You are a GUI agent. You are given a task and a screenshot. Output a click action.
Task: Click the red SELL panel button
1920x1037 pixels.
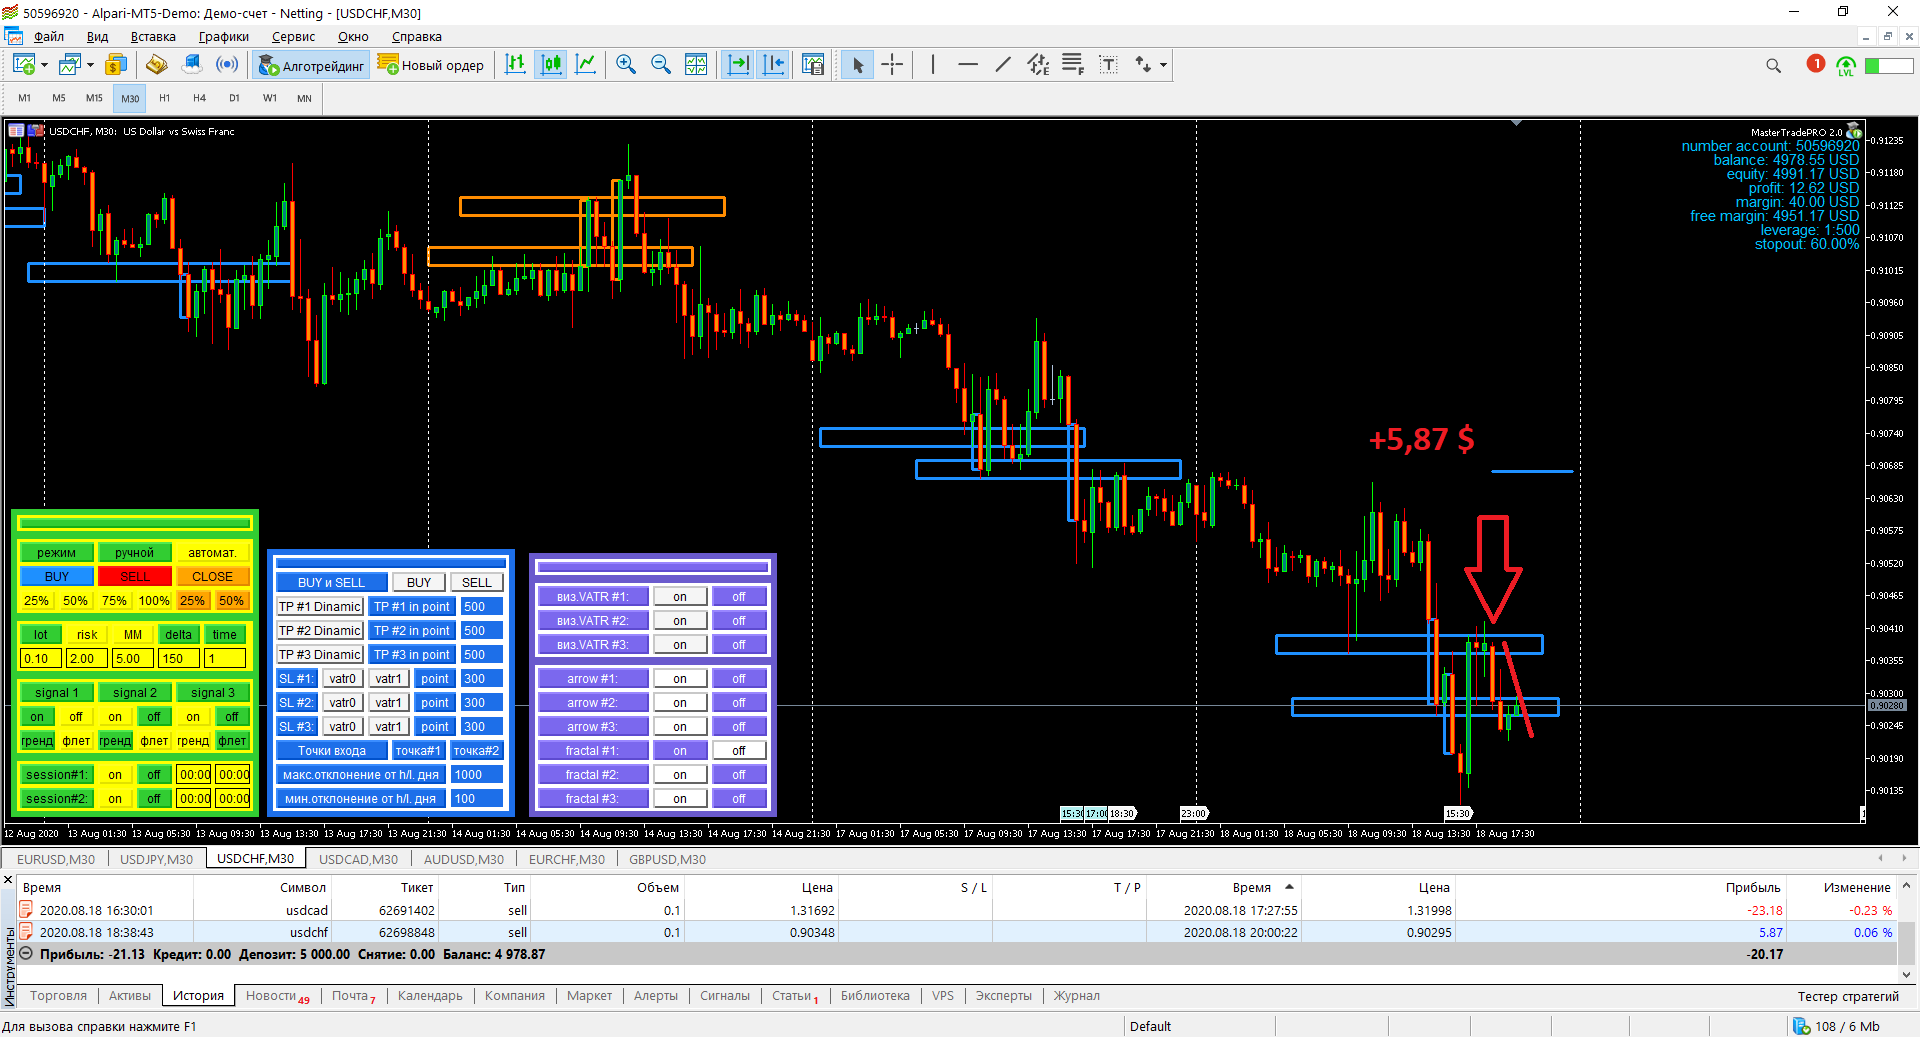coord(135,577)
